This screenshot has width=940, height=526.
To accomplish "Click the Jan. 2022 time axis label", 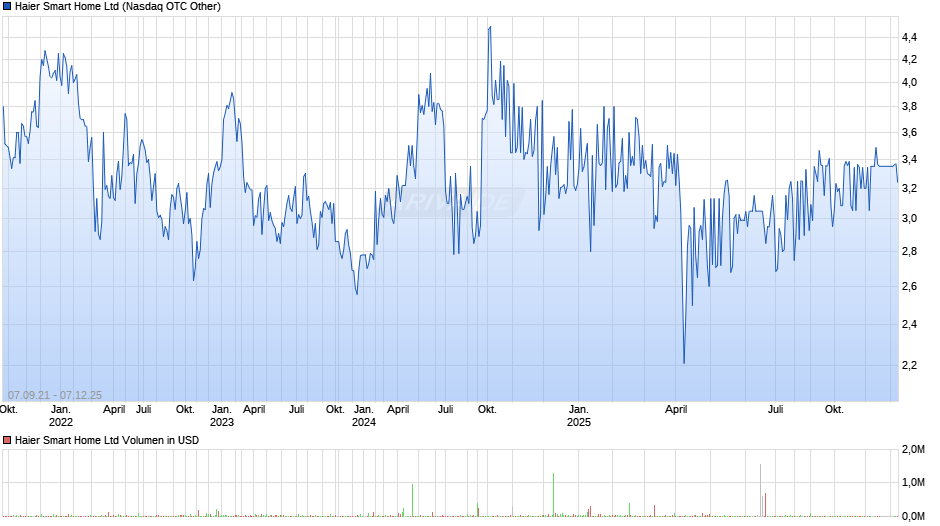I will click(x=61, y=416).
